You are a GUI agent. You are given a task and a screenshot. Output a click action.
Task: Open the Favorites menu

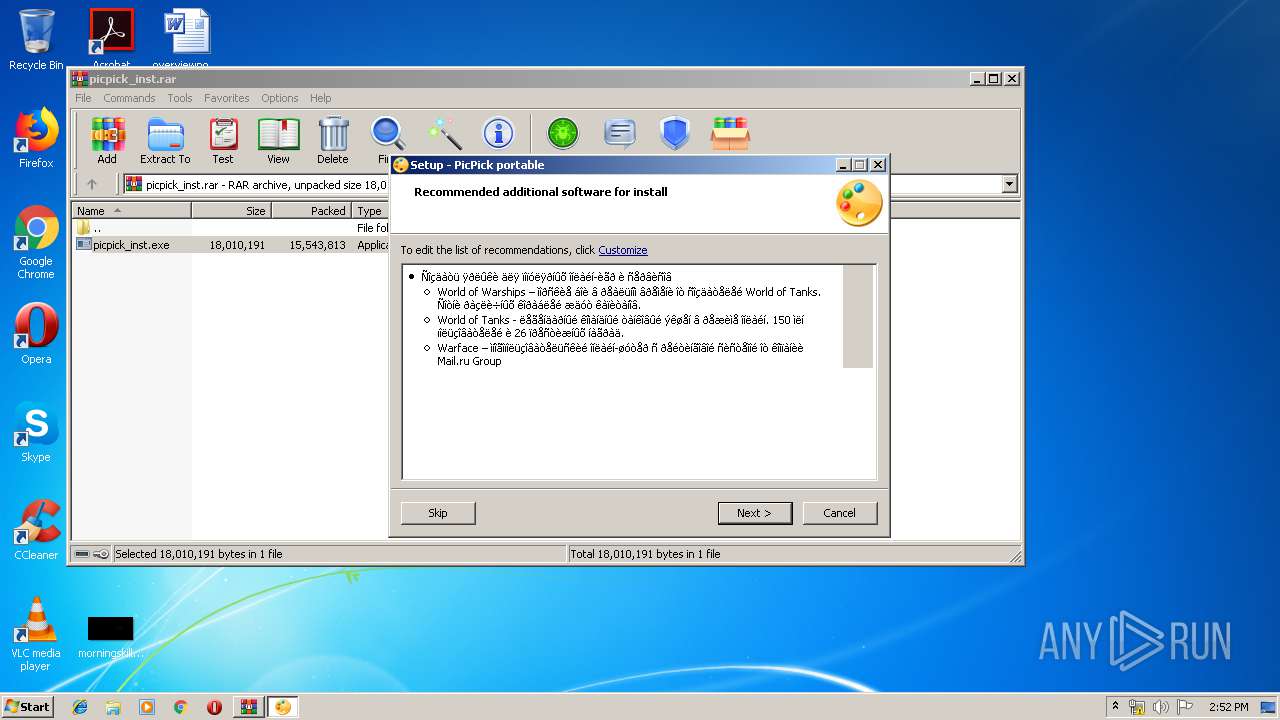(227, 98)
